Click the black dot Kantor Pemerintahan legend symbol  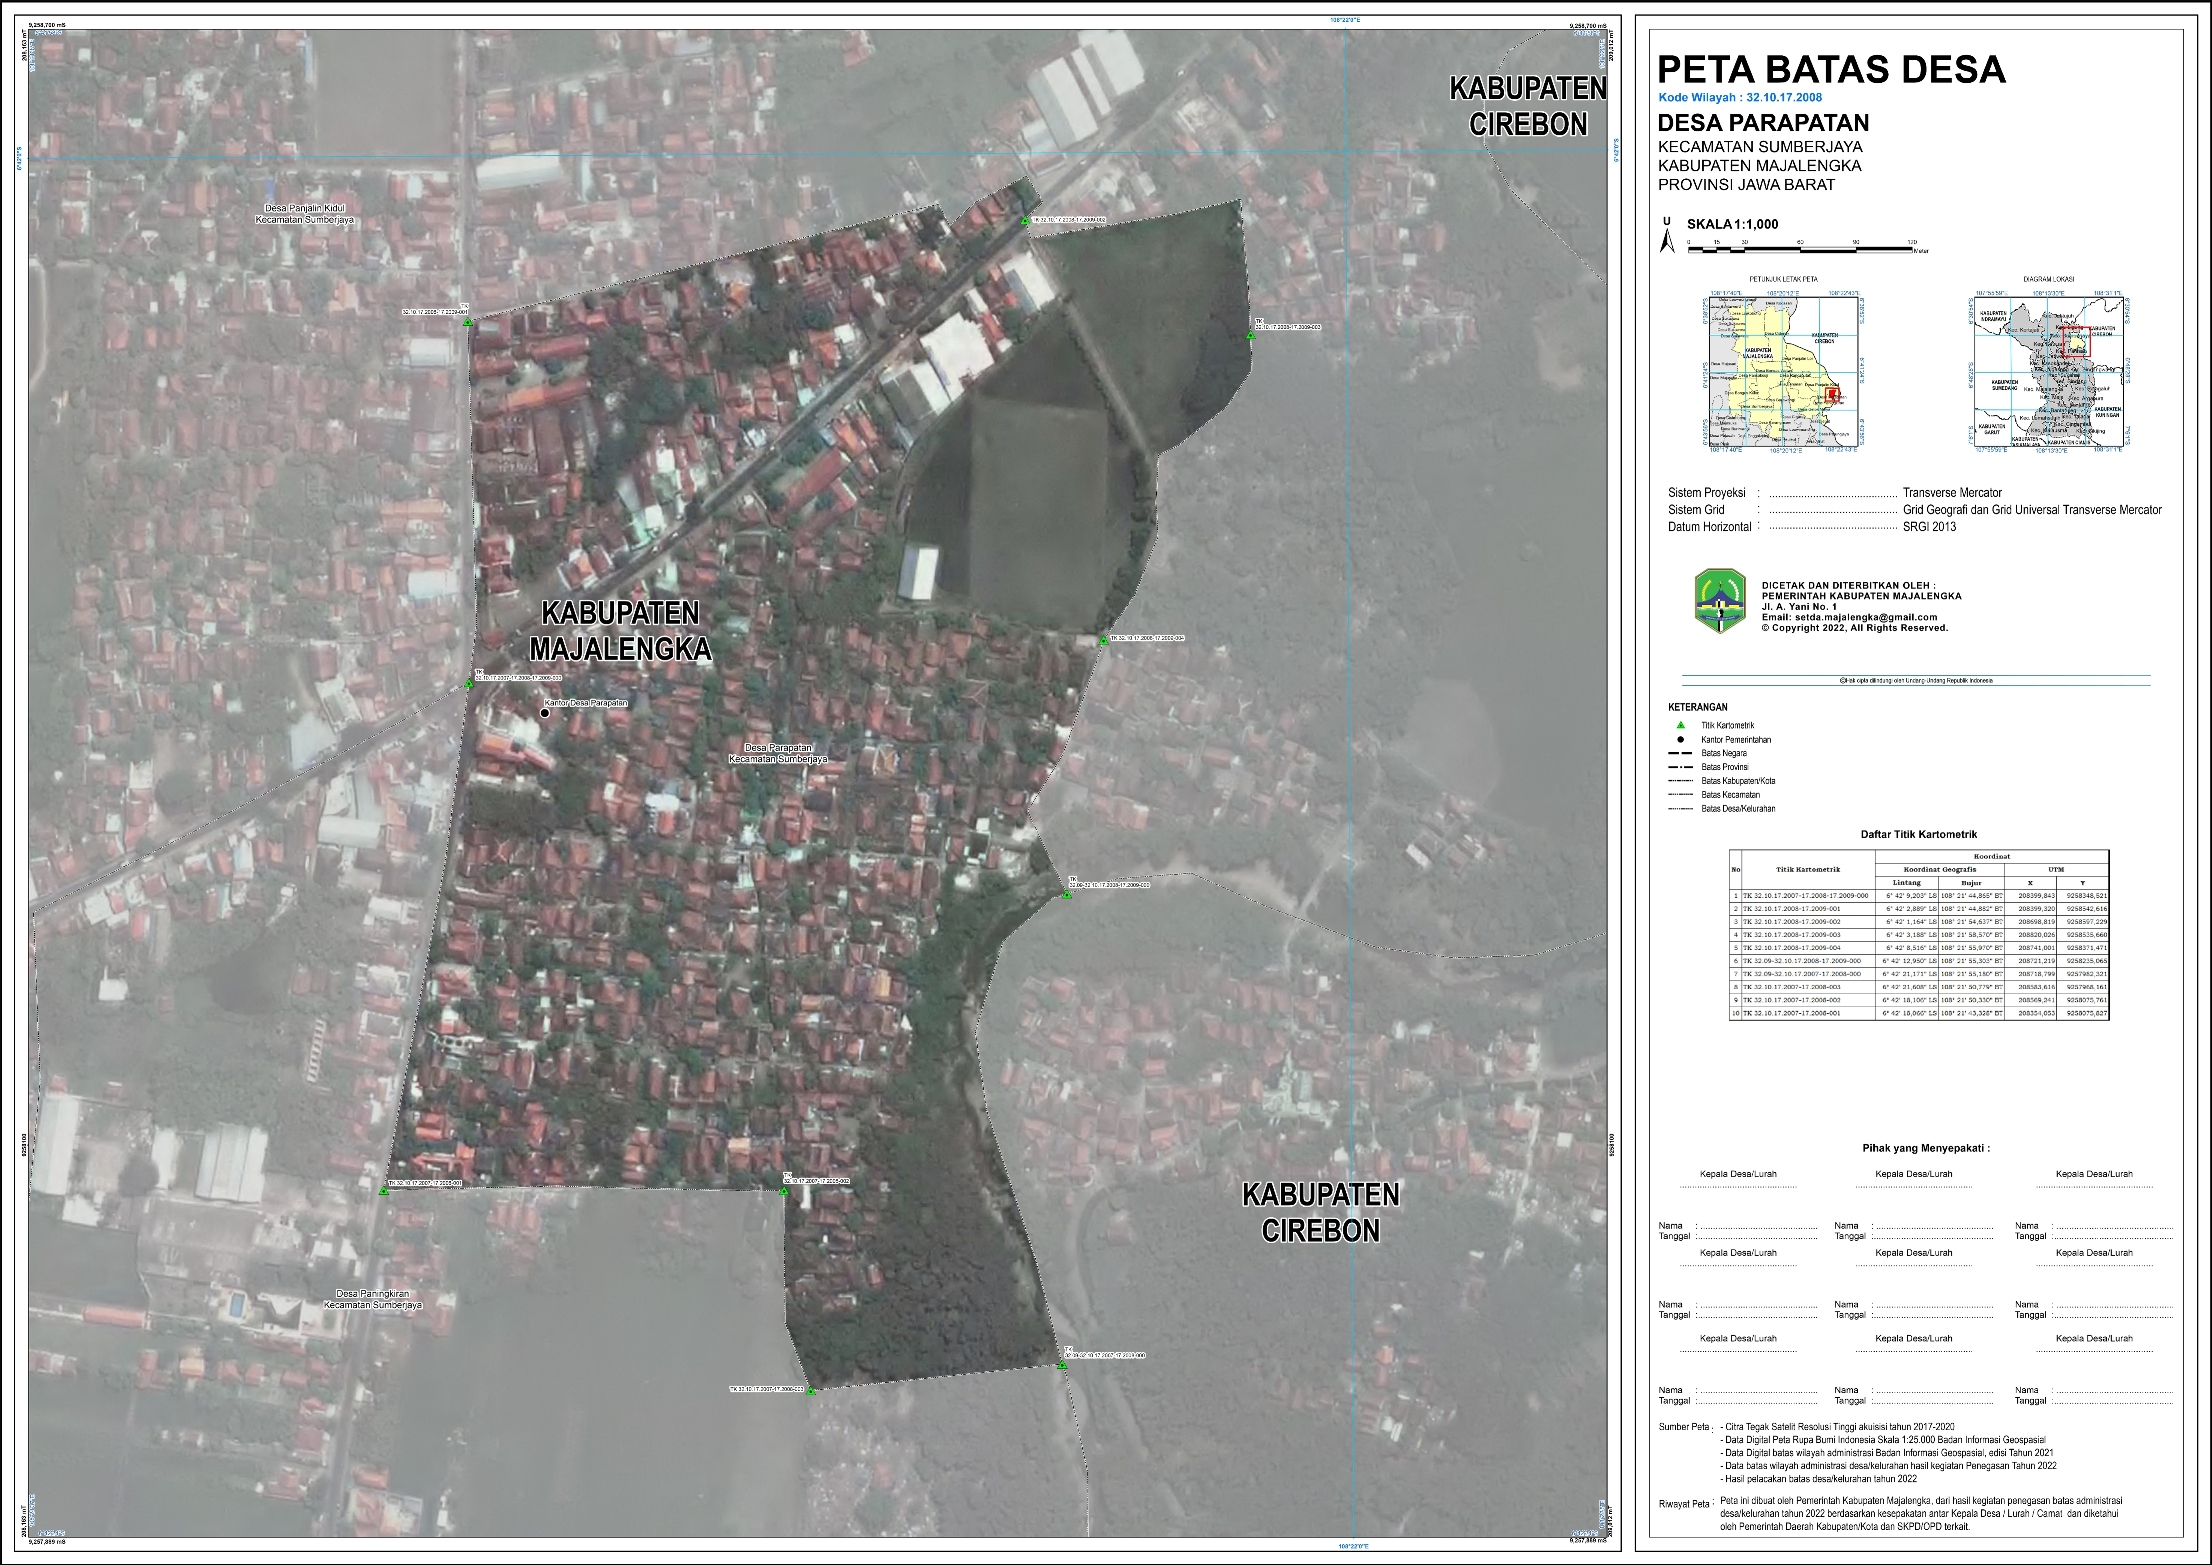coord(1680,739)
